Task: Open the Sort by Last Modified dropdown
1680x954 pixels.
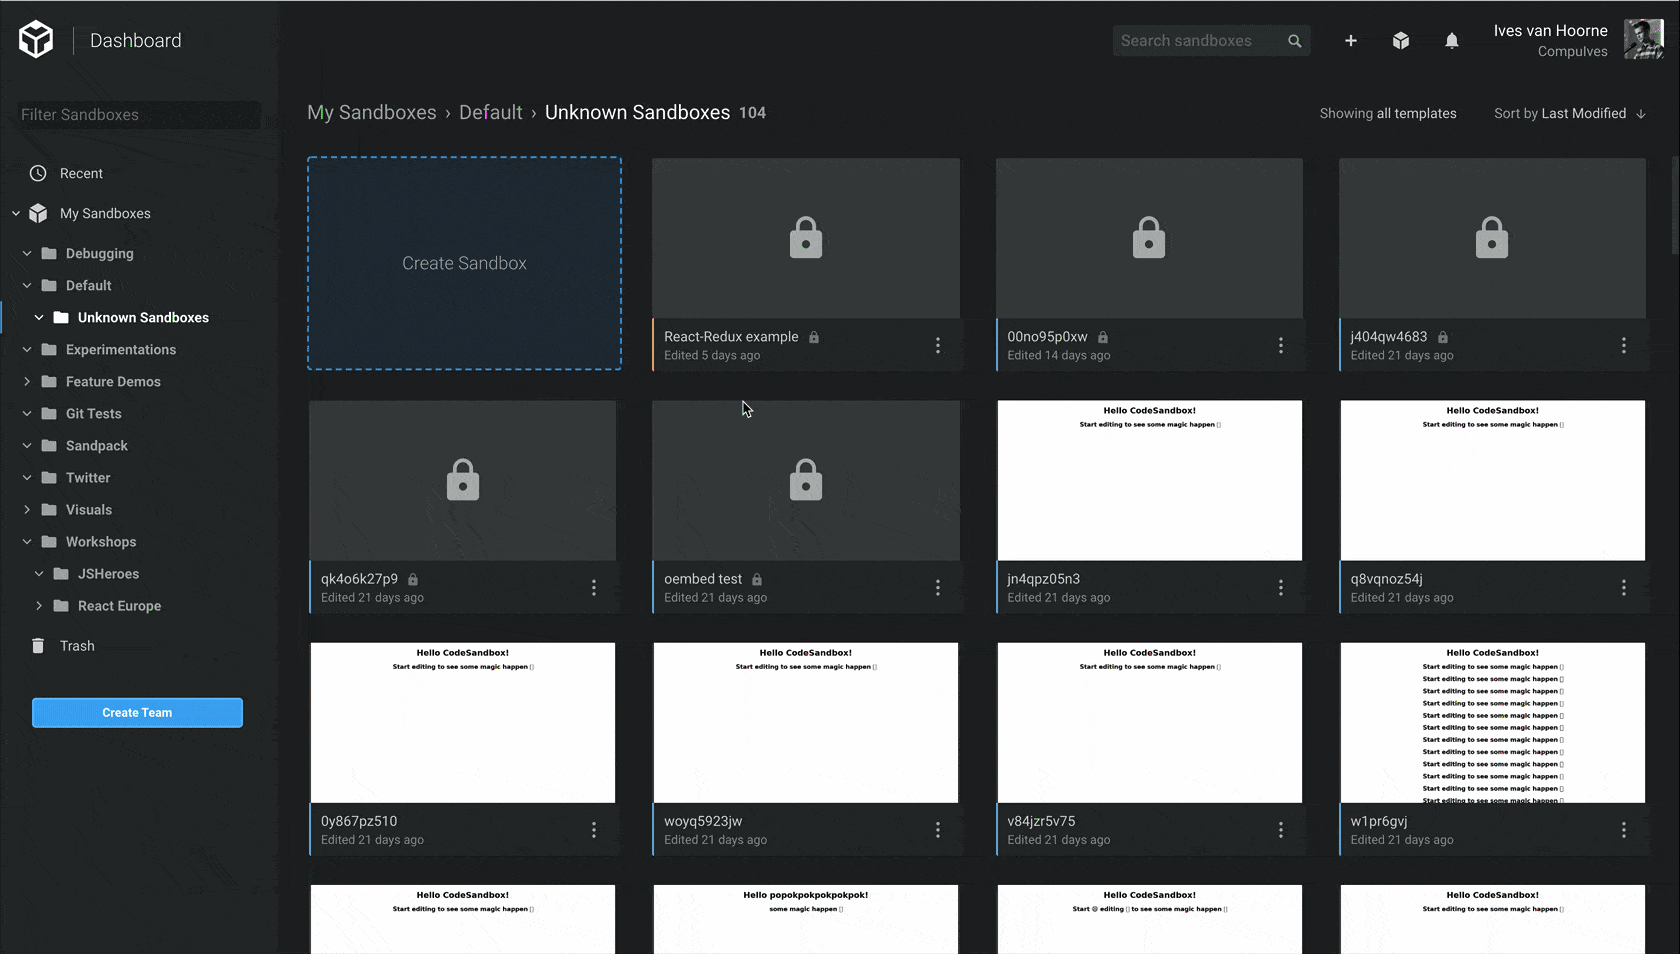Action: coord(1569,113)
